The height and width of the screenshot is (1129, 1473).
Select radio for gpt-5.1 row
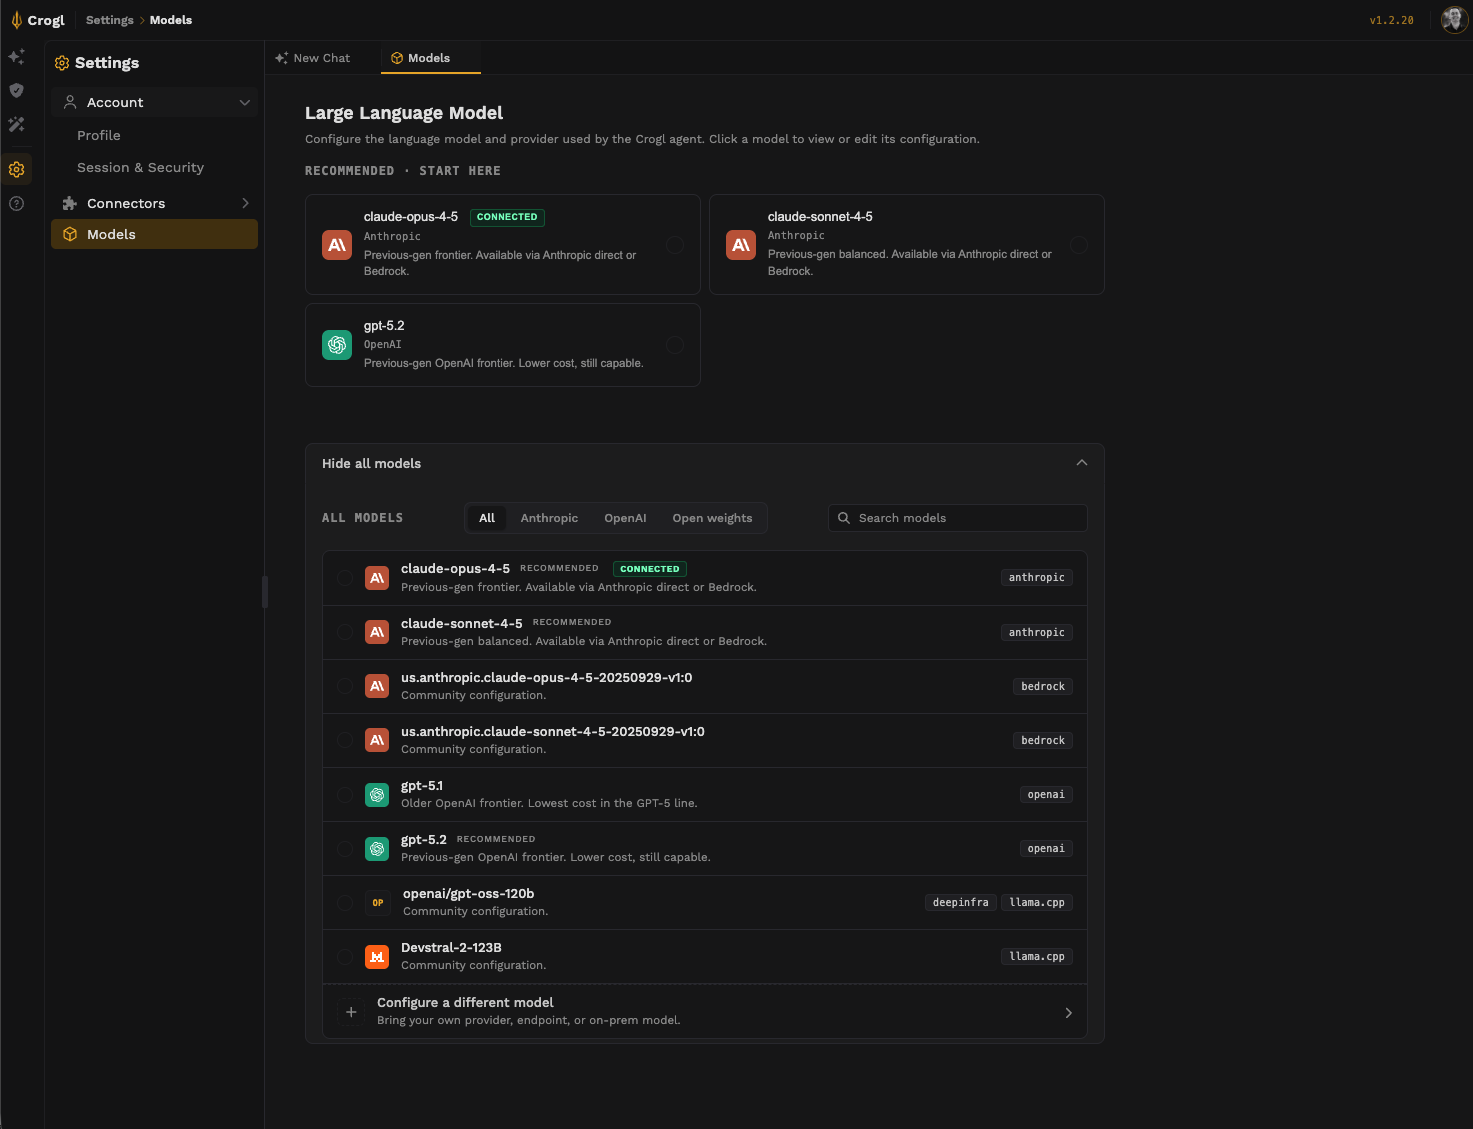344,795
